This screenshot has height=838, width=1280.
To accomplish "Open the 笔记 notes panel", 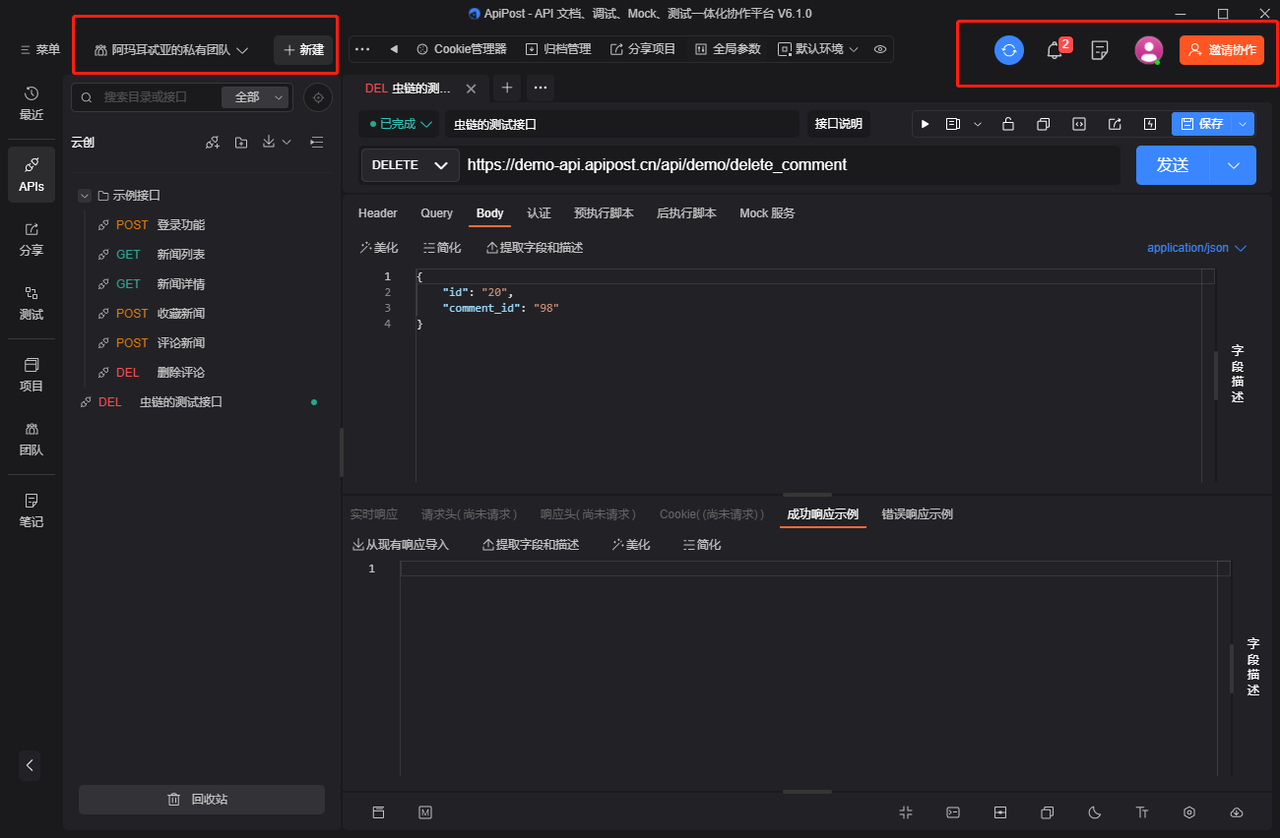I will tap(31, 508).
